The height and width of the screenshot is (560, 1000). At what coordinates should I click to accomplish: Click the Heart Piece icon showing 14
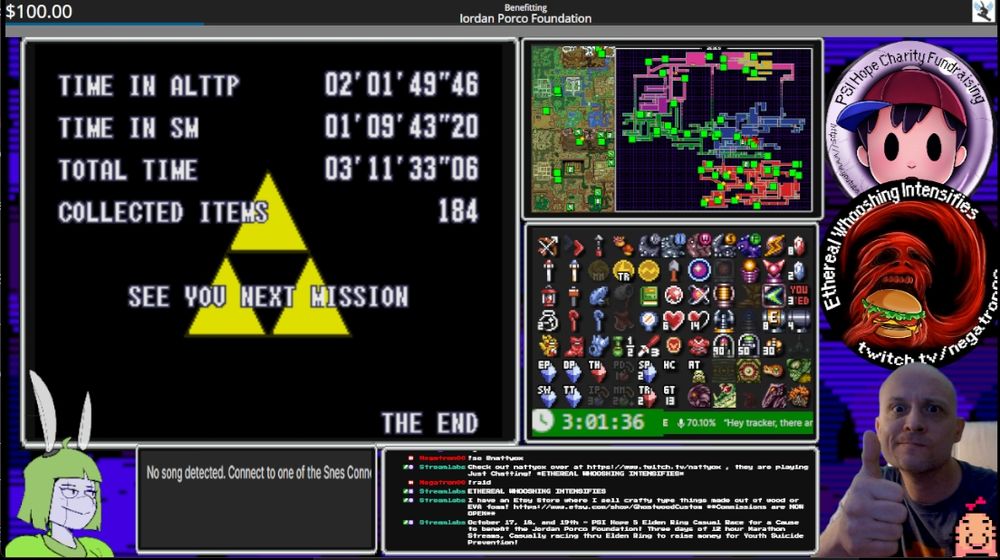699,321
